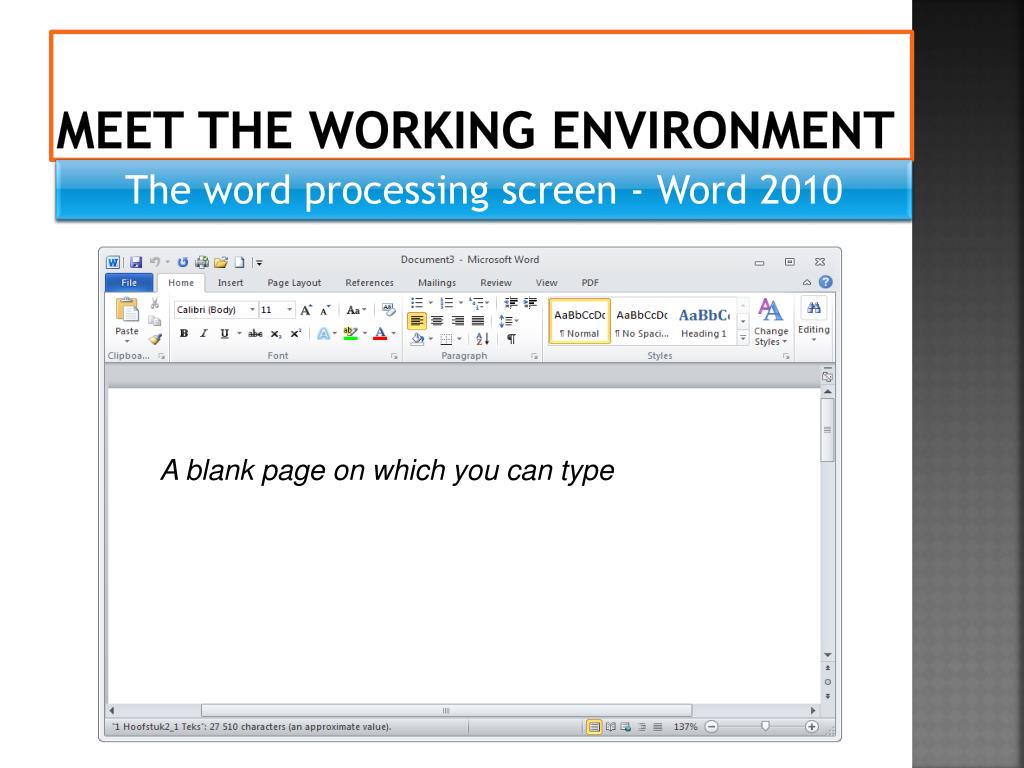Click the Copy icon in Clipboard group
The height and width of the screenshot is (768, 1024).
(x=155, y=321)
